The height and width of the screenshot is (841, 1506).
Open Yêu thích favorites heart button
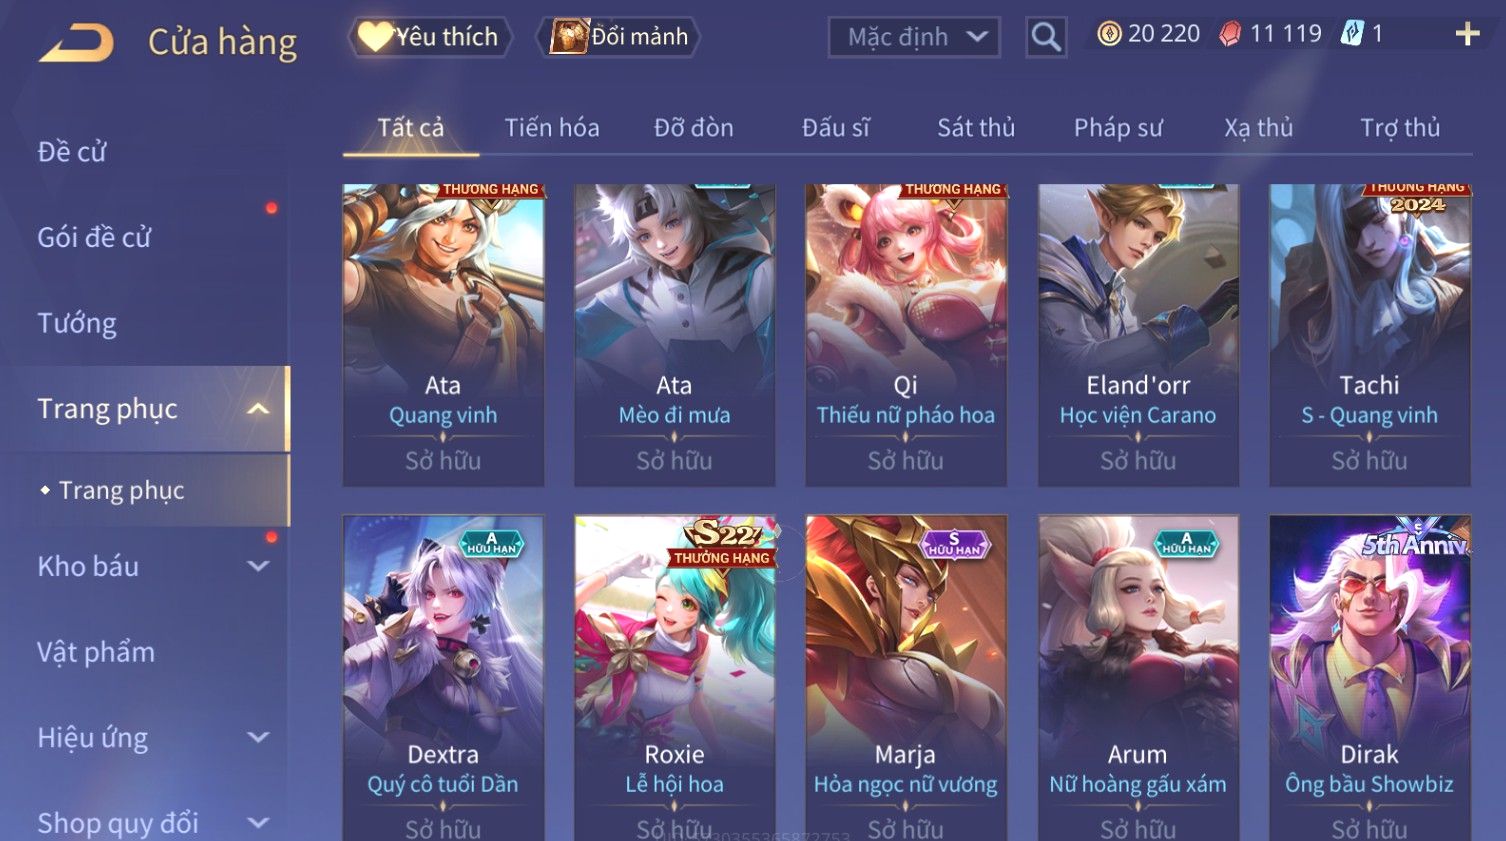tap(430, 37)
